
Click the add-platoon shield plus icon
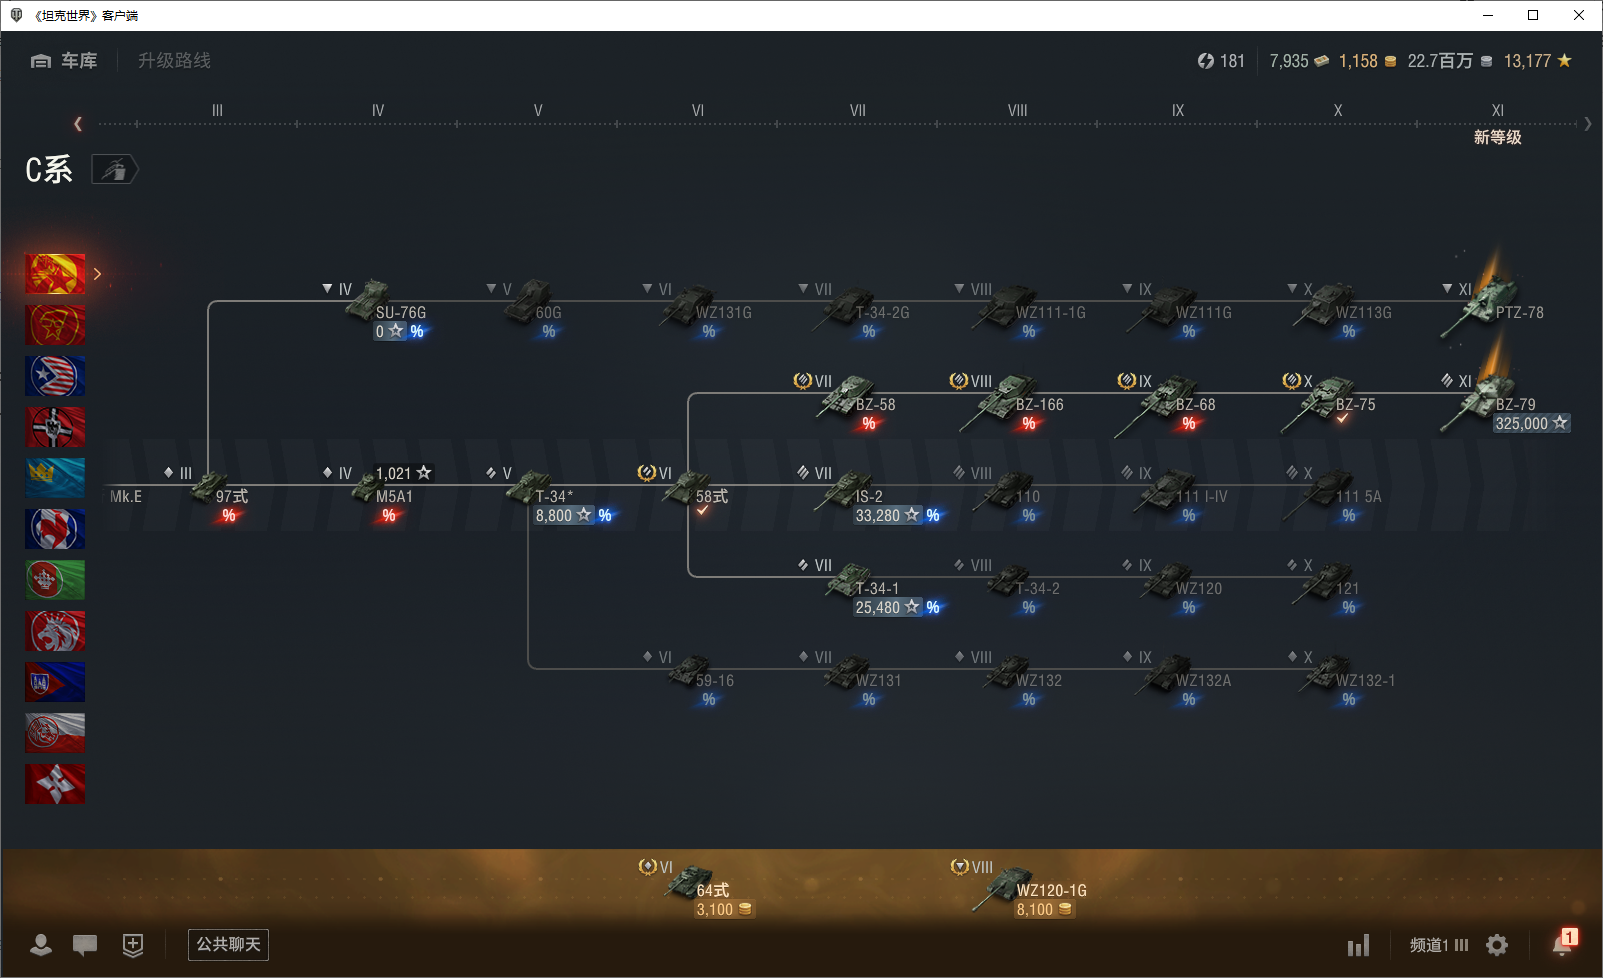pos(133,944)
